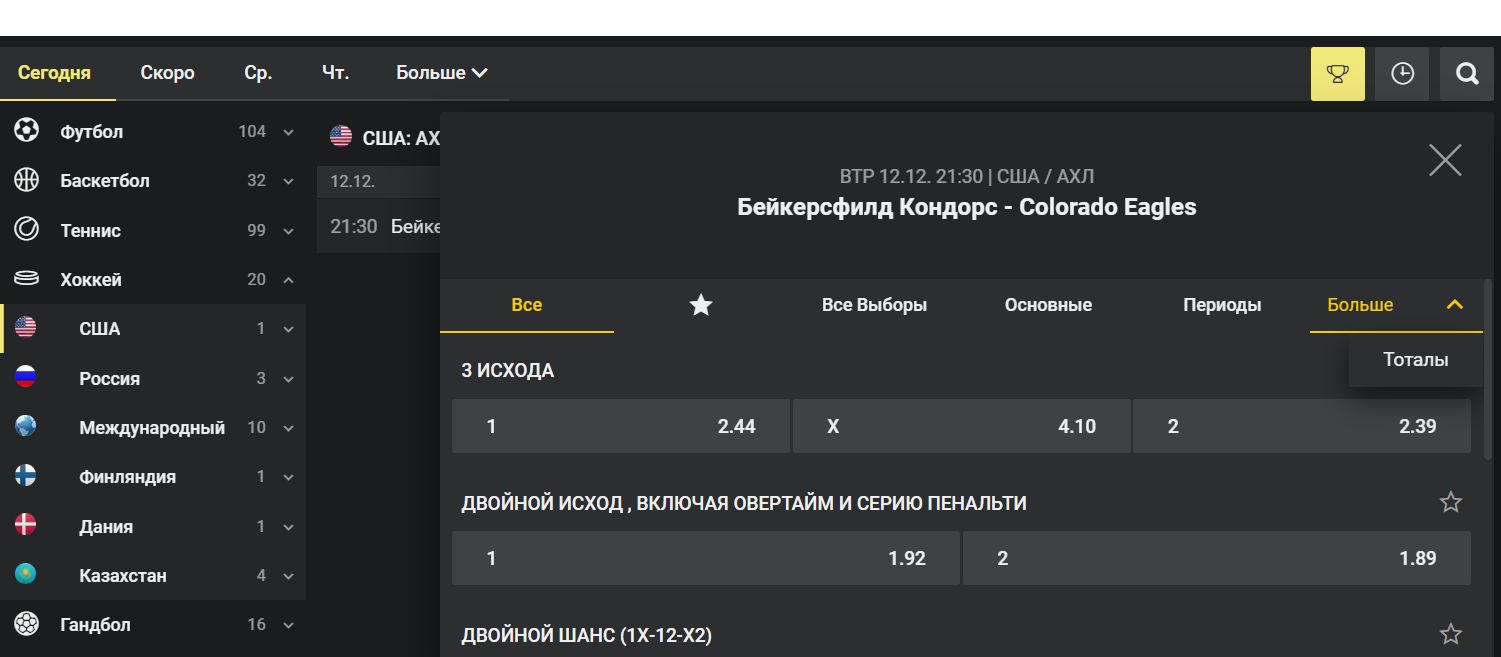
Task: Select the Теннис tennis ball icon
Action: pyautogui.click(x=27, y=229)
